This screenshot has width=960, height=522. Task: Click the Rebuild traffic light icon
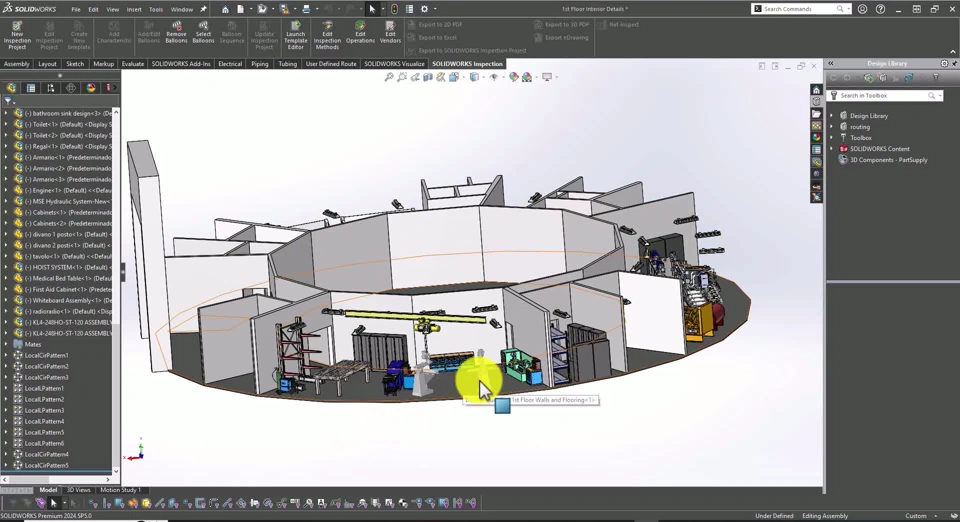394,9
